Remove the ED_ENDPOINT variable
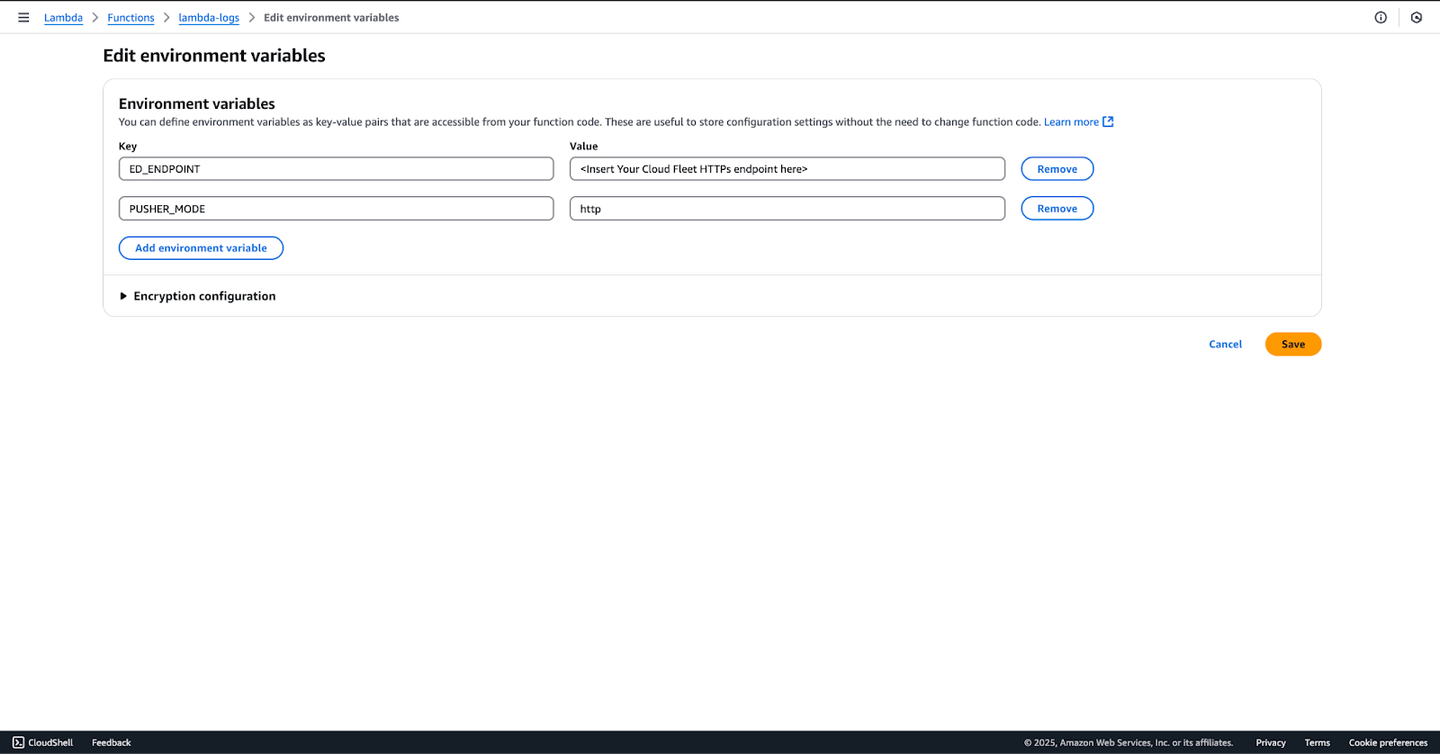 tap(1057, 169)
